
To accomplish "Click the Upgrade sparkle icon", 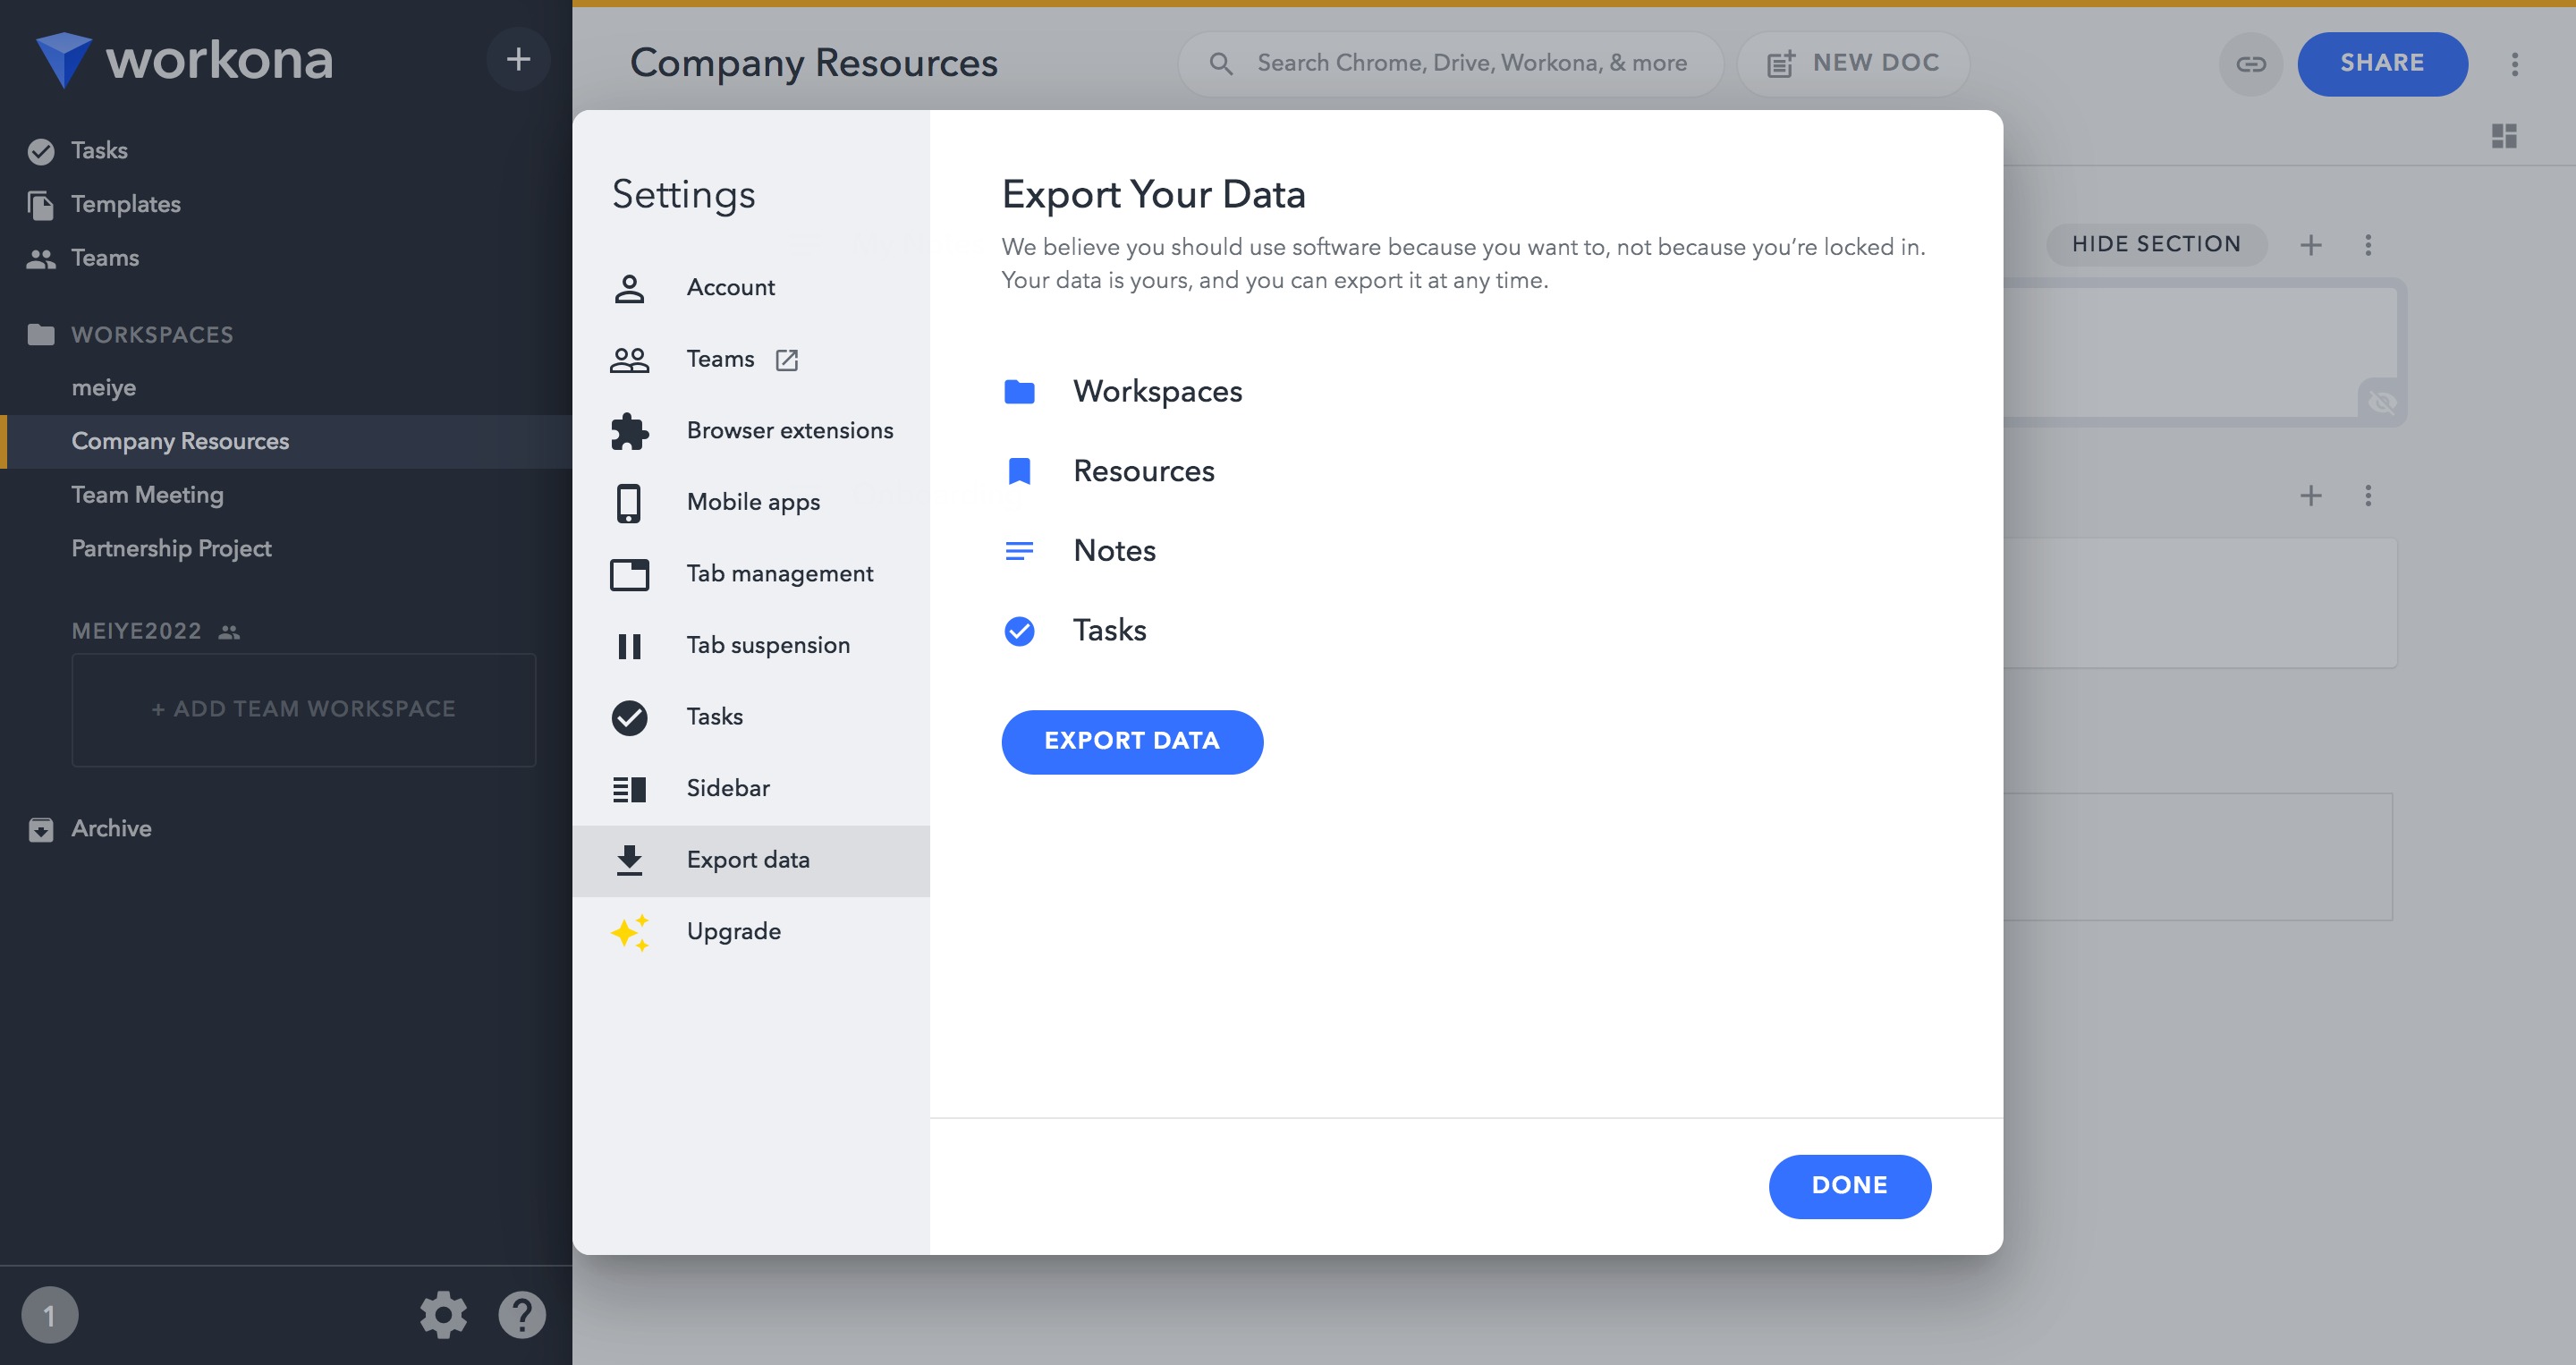I will (630, 932).
